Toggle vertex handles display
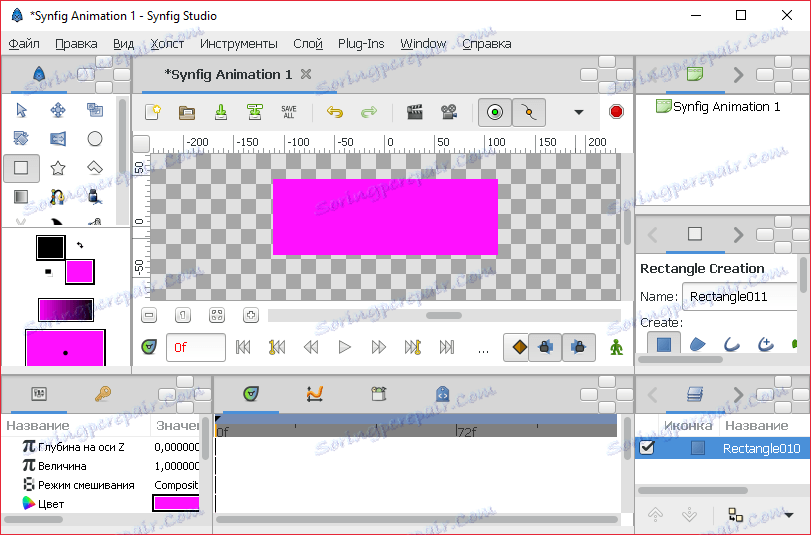 point(529,112)
